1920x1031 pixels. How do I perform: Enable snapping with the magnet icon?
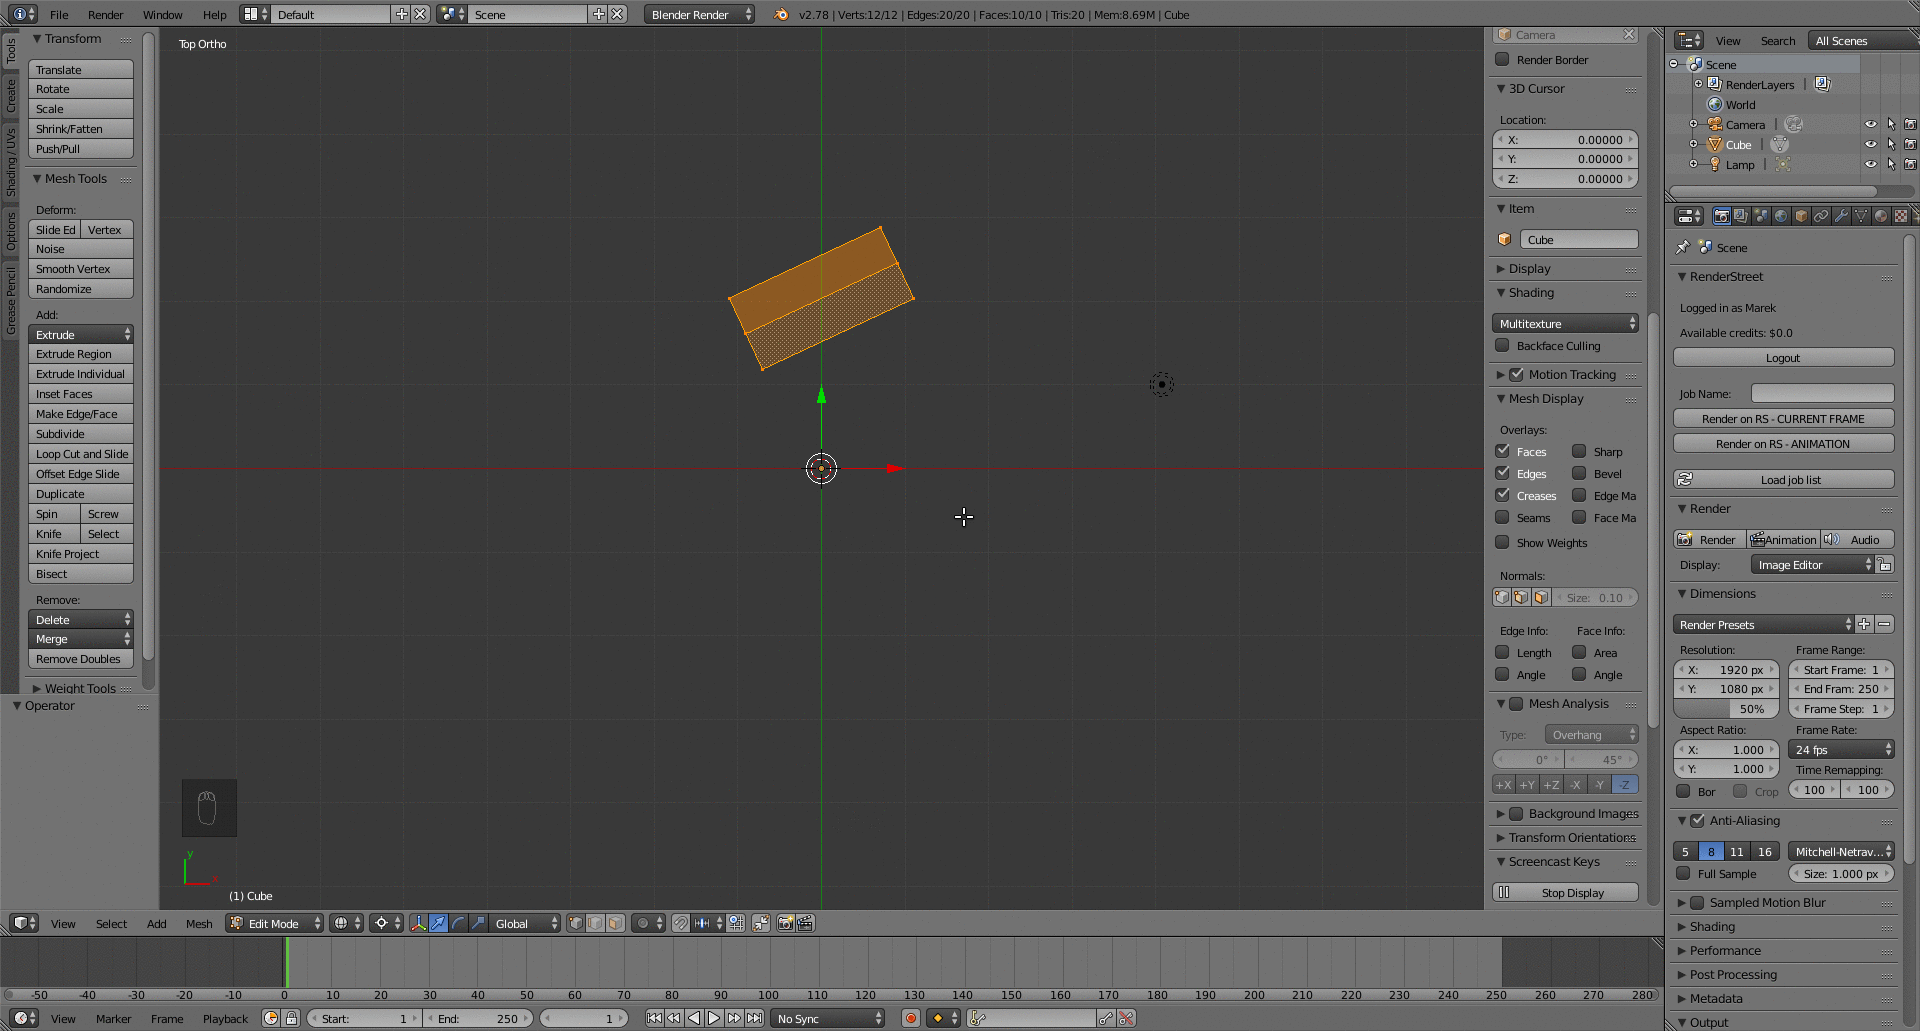point(681,923)
